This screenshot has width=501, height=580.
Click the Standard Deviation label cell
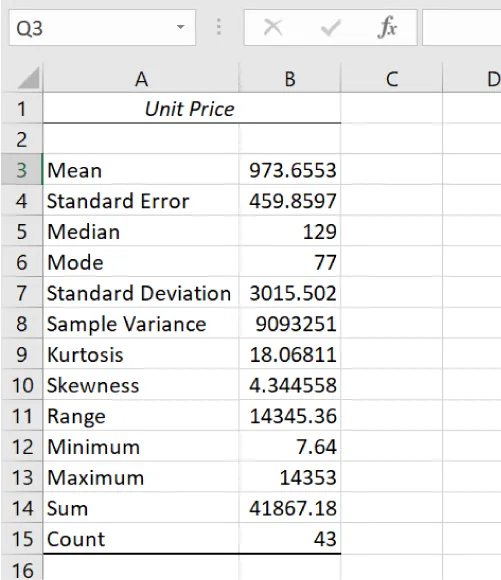141,292
